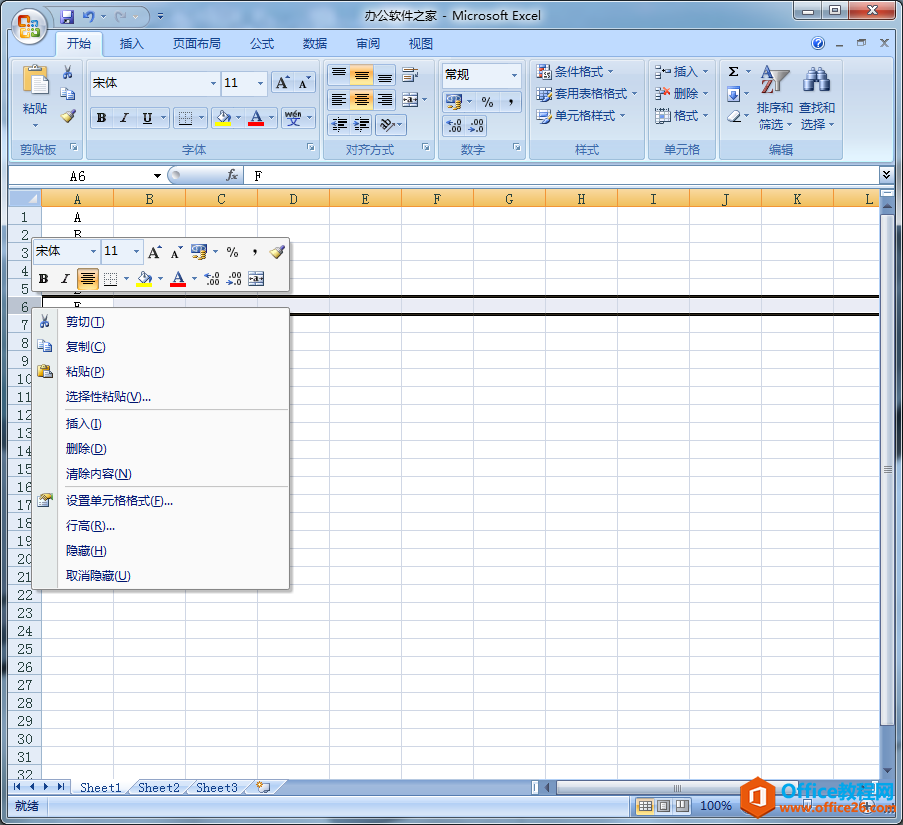Apply percent style in ribbon number group
The width and height of the screenshot is (903, 825).
(487, 102)
